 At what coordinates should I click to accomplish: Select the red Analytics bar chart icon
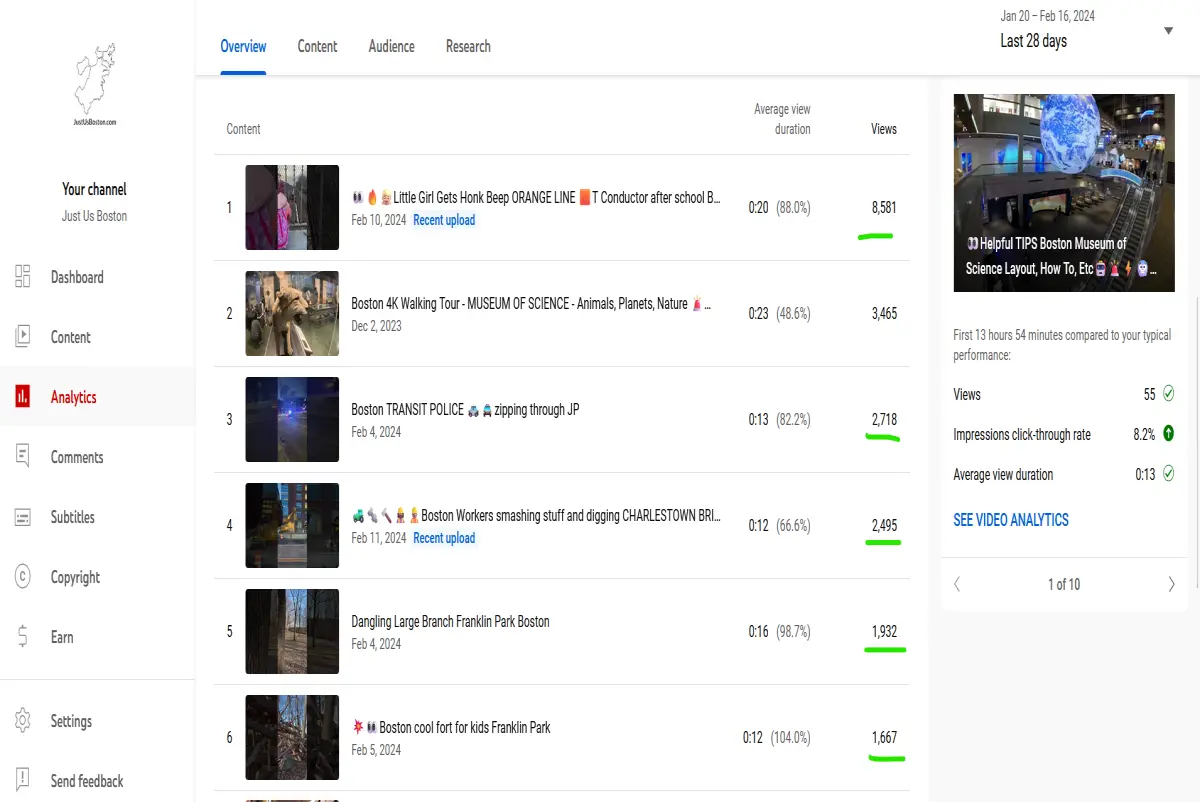tap(23, 397)
